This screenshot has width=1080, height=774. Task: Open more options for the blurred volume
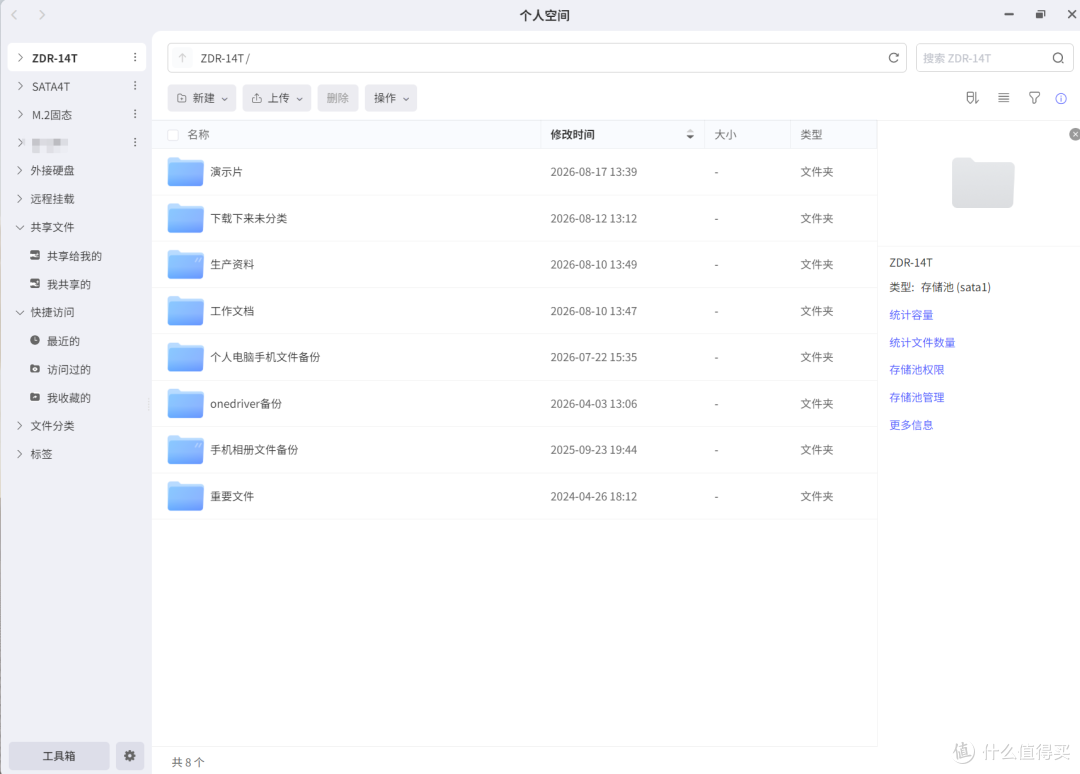(135, 143)
